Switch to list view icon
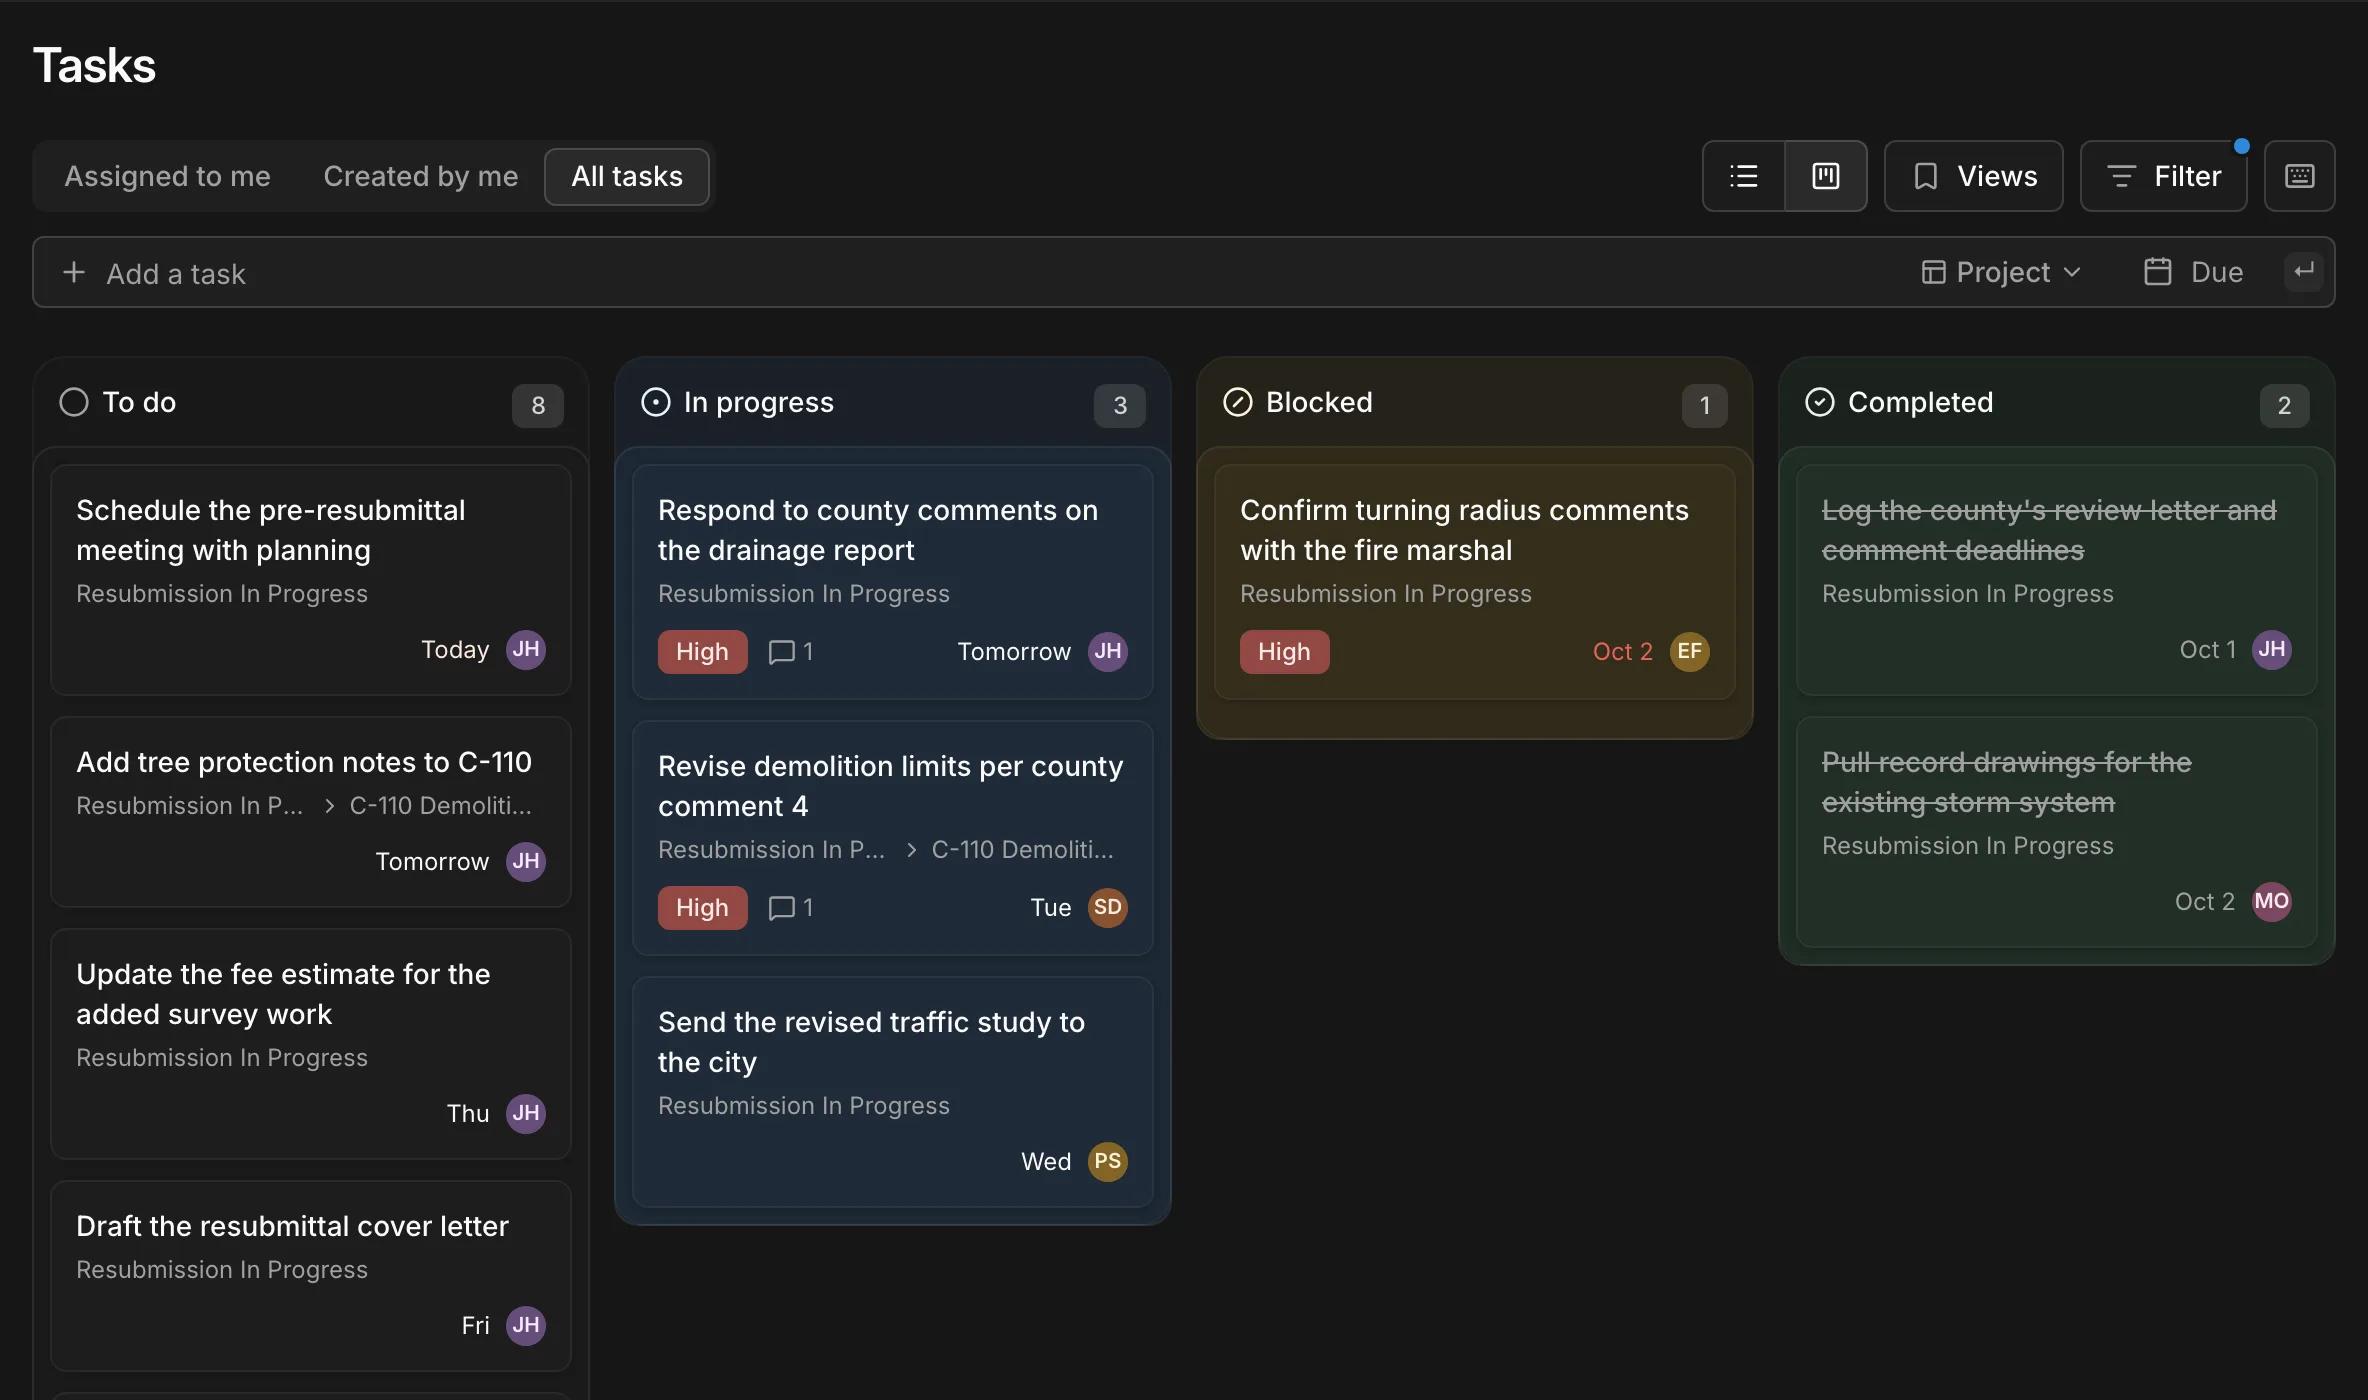Image resolution: width=2368 pixels, height=1400 pixels. [1744, 176]
